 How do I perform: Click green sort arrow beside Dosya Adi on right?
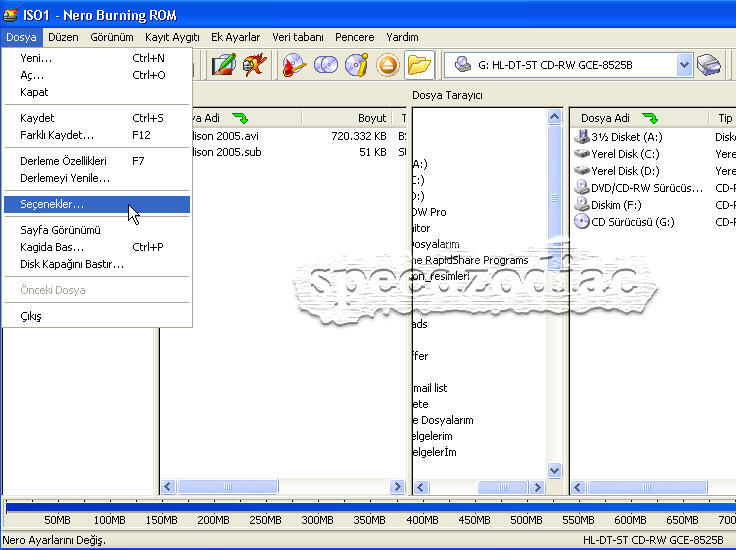(651, 118)
